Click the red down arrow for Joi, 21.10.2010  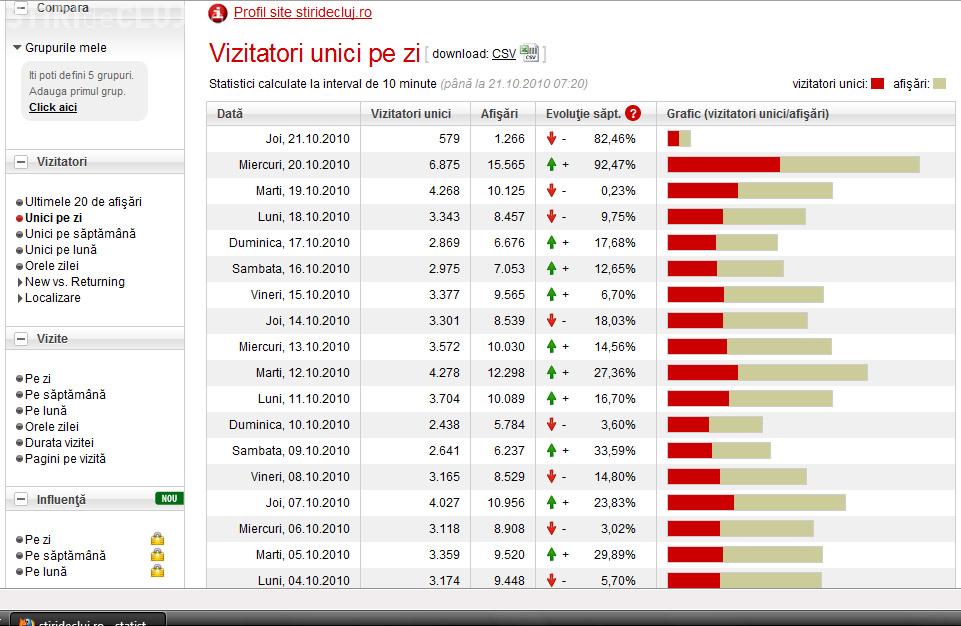point(551,139)
